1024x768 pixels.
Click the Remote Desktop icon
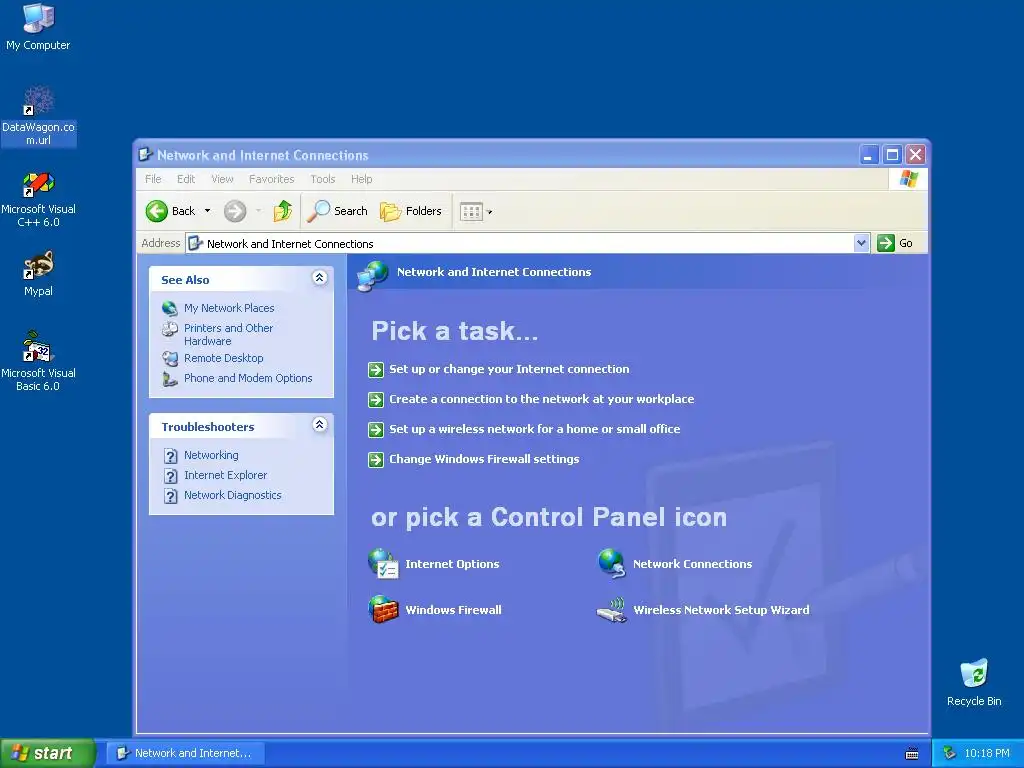pos(170,359)
